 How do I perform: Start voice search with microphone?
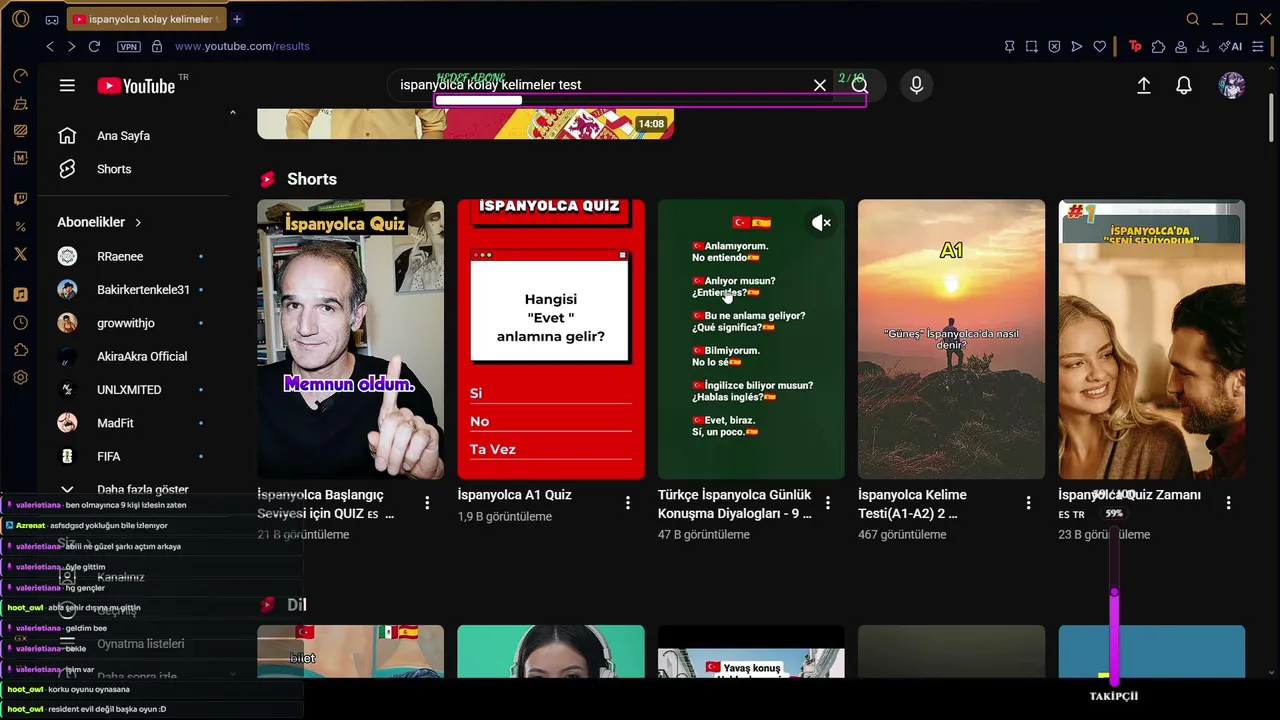tap(916, 86)
